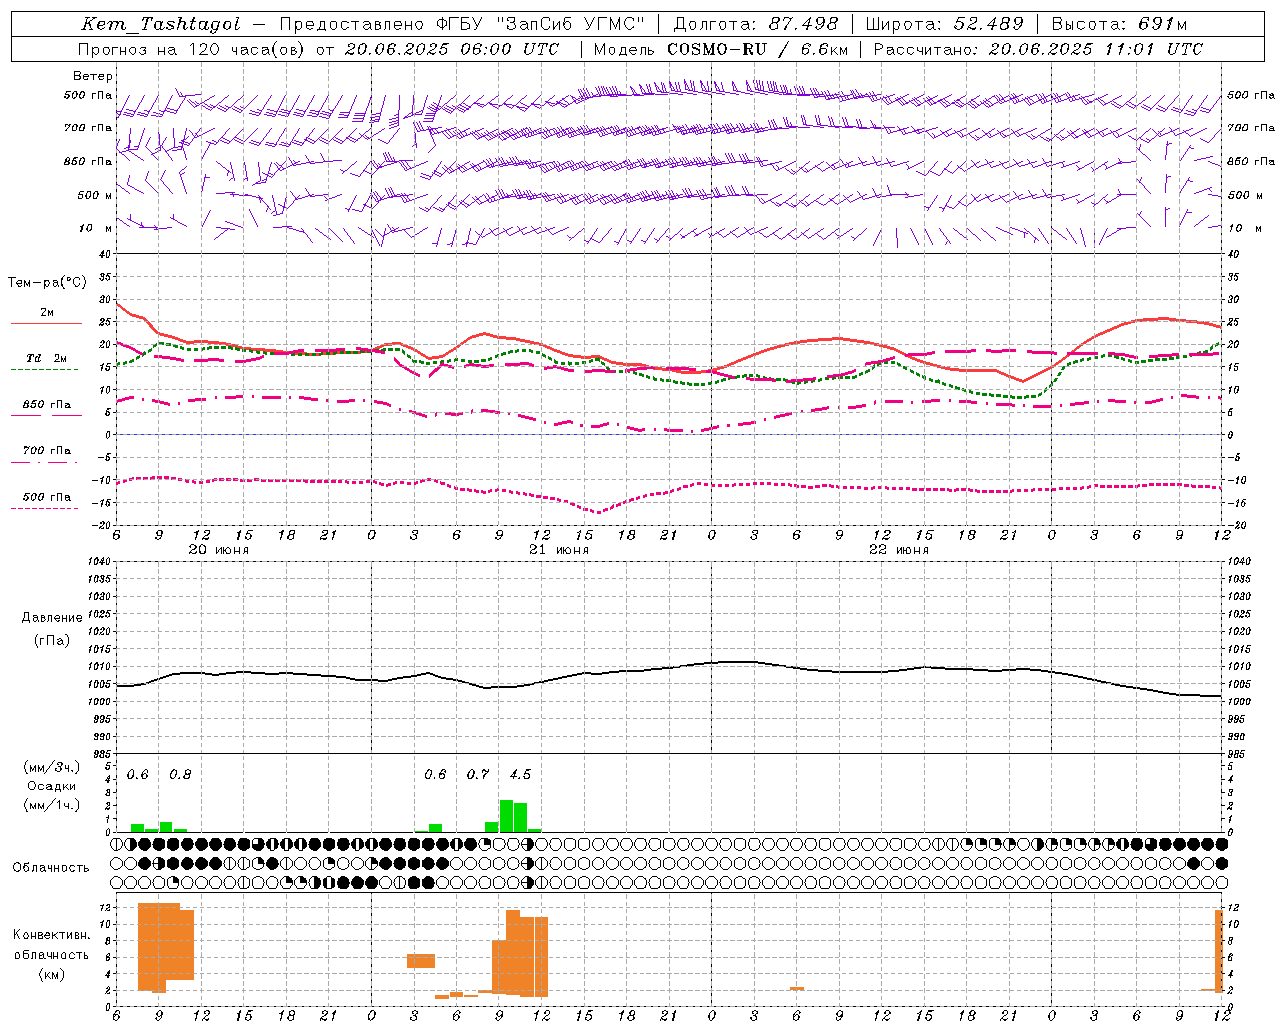Click the 0.7 precipitation total value
Viewport: 1280px width, 1024px height.
coord(478,774)
